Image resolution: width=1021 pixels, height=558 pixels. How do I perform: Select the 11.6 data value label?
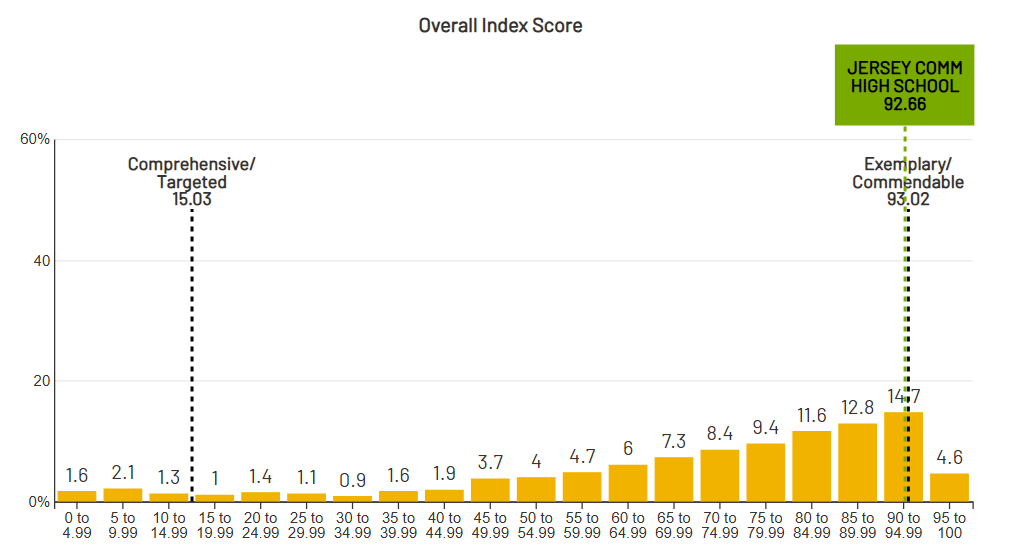pyautogui.click(x=811, y=415)
